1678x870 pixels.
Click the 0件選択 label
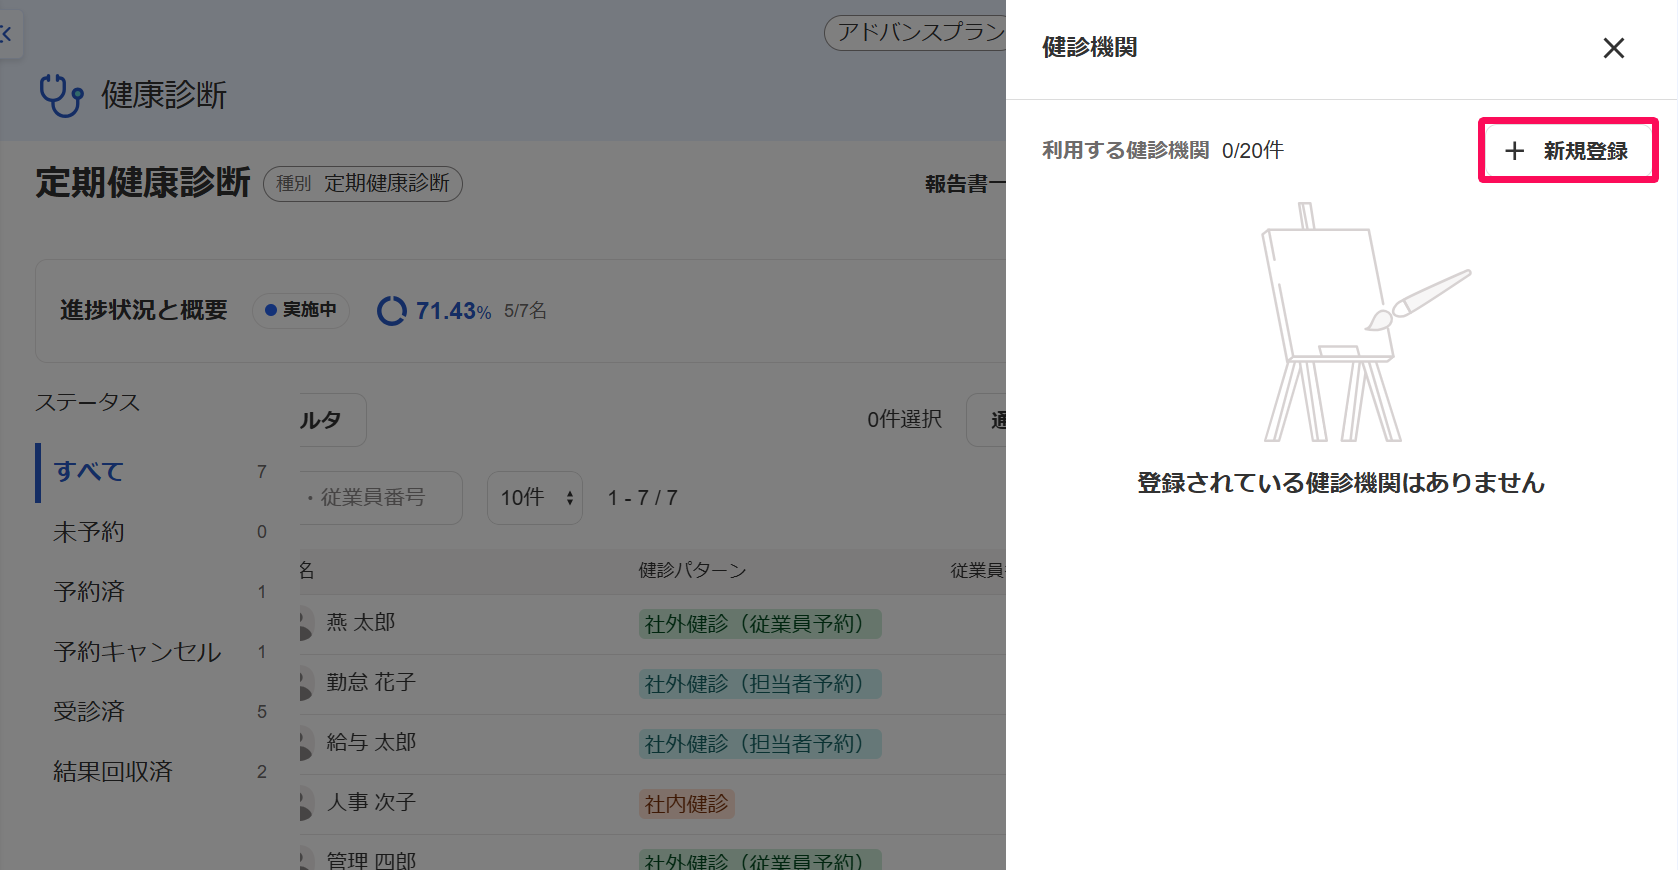[x=905, y=420]
